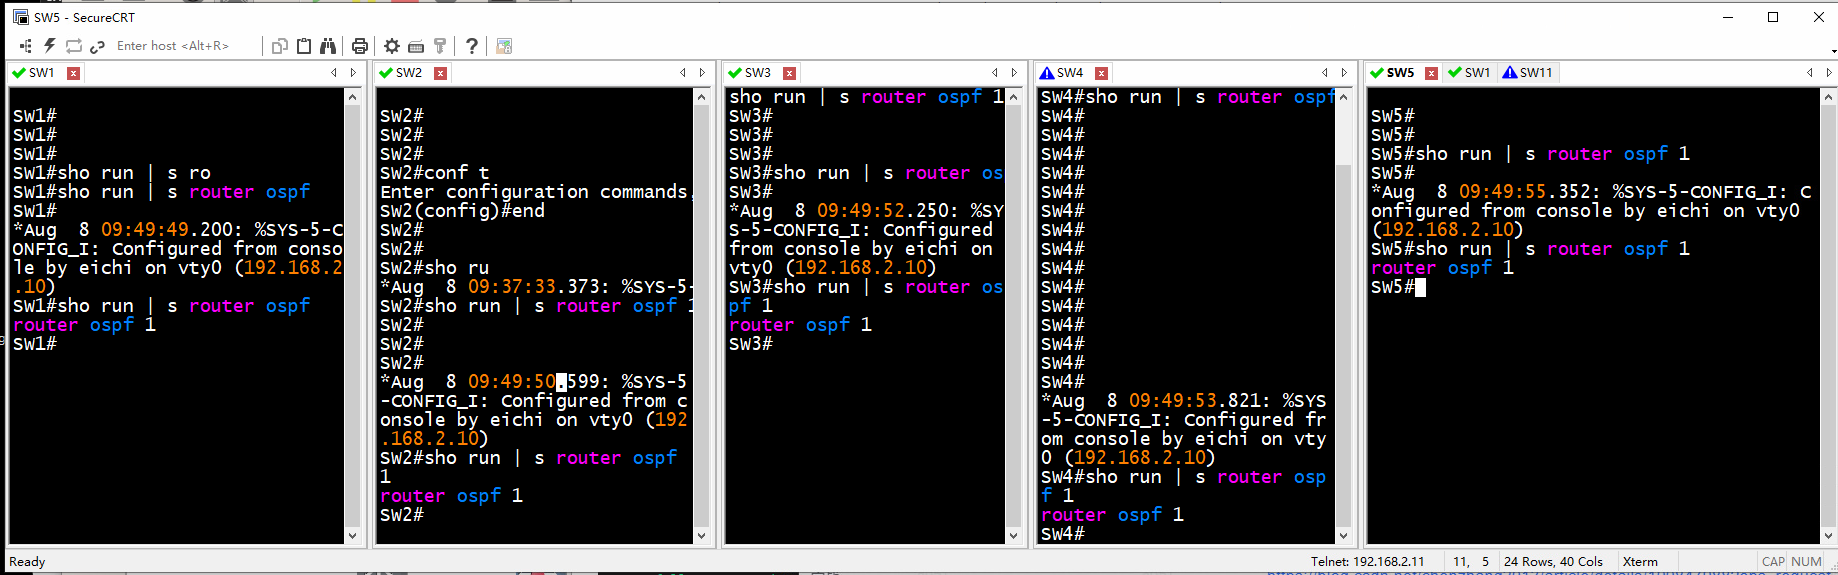Click next-tab arrow in SW4 pane

1344,73
